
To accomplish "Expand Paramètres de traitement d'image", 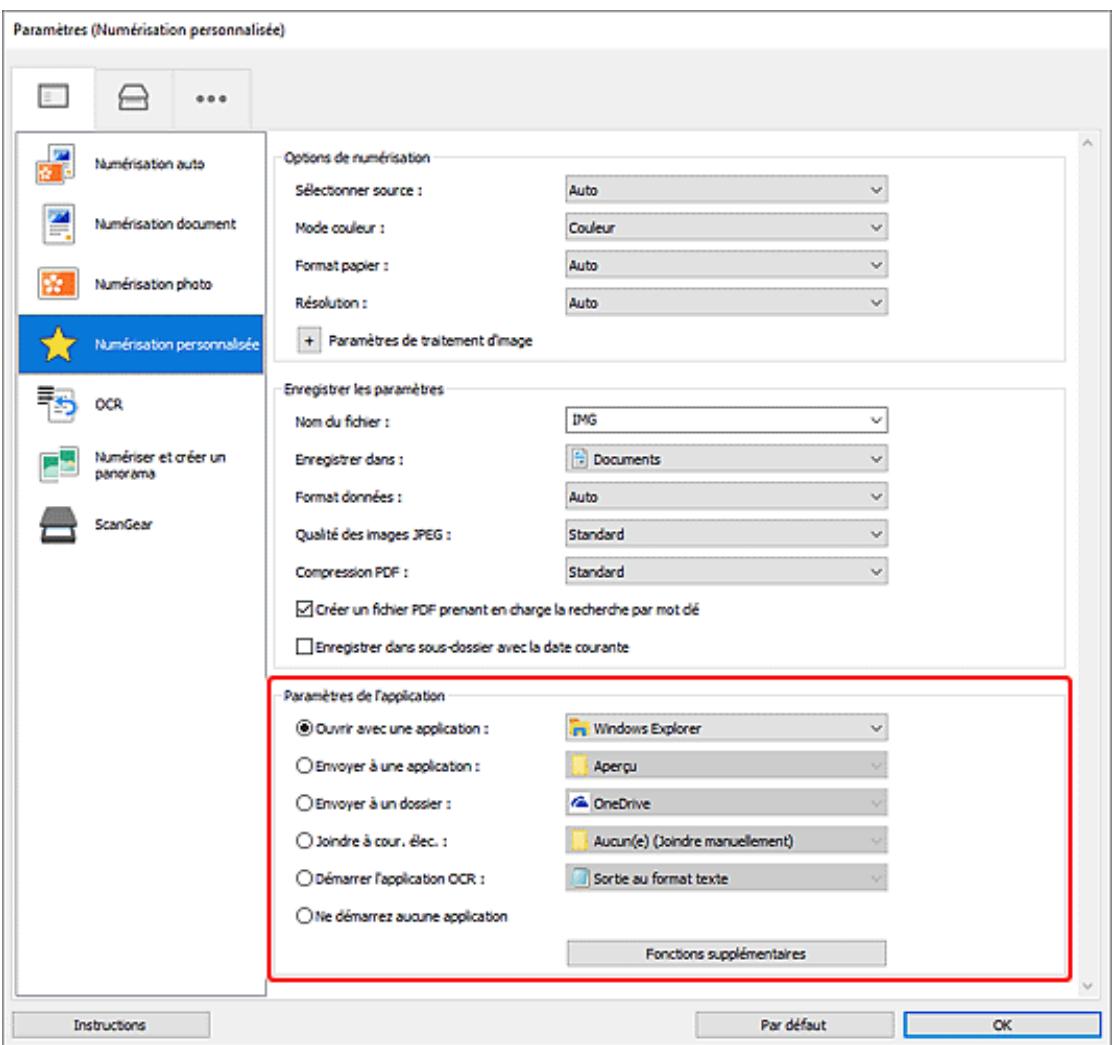I will coord(309,341).
